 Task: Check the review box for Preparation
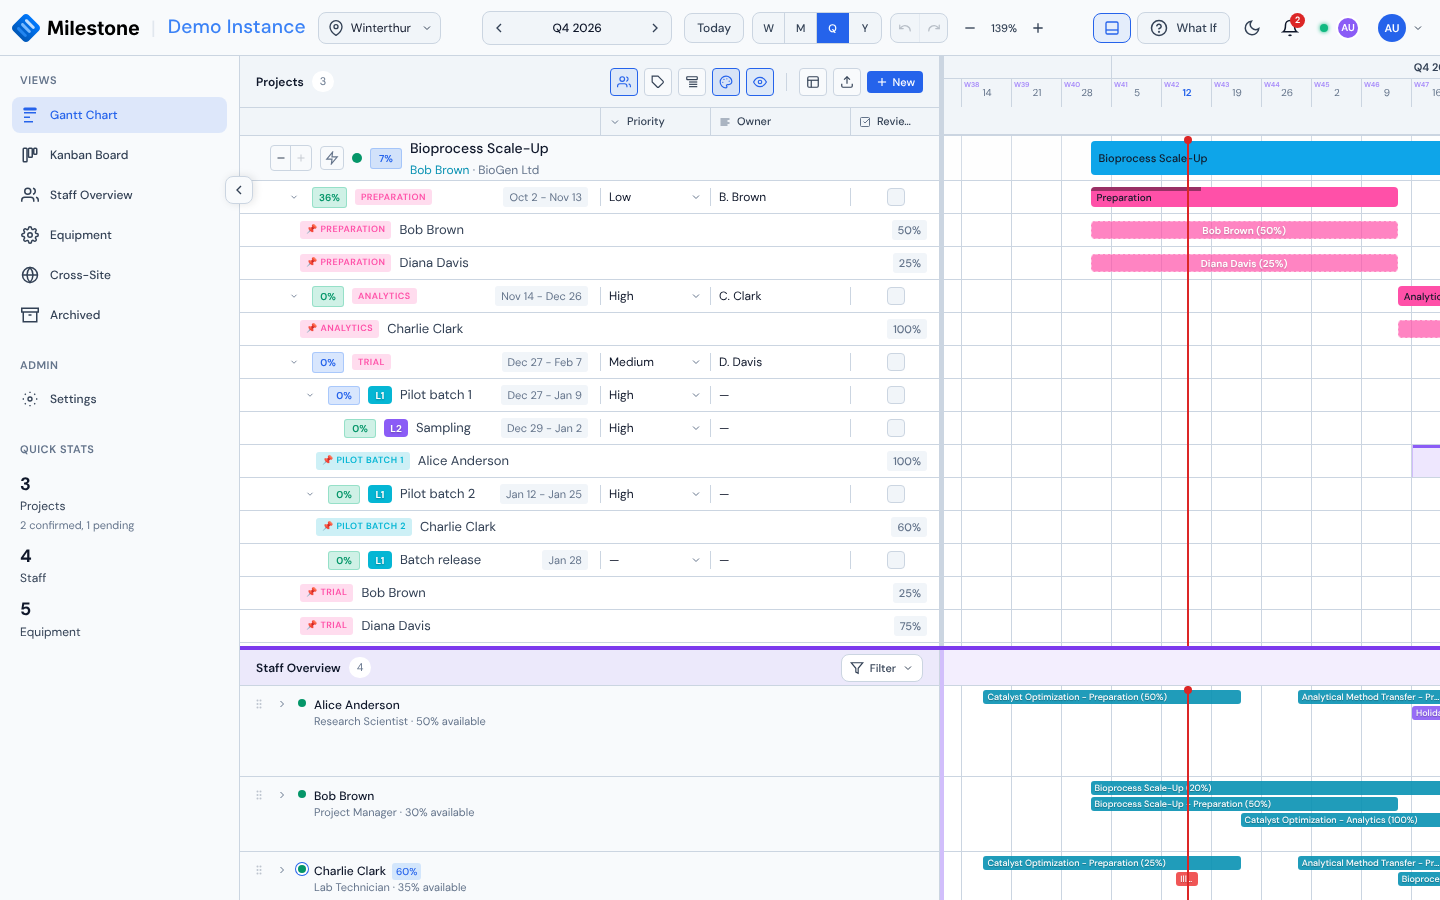pyautogui.click(x=896, y=197)
